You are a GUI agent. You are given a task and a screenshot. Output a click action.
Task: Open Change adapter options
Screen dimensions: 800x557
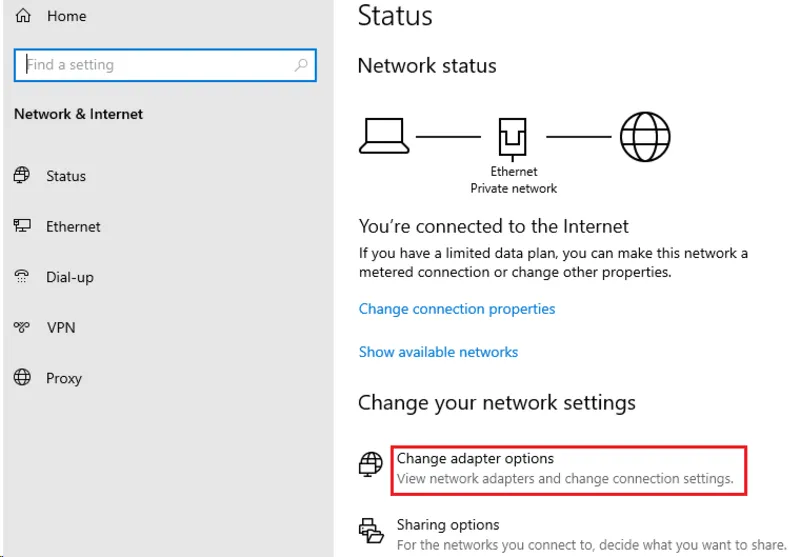pyautogui.click(x=475, y=459)
